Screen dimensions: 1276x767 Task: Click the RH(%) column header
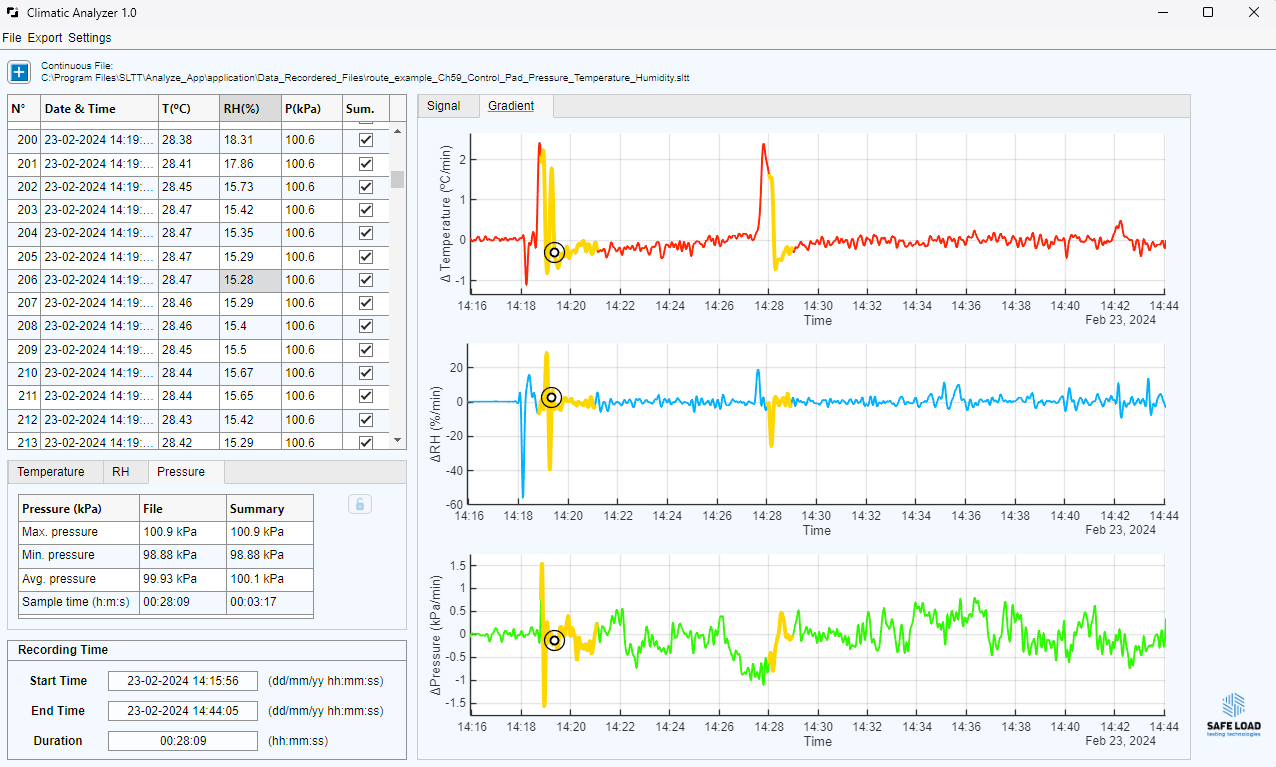tap(250, 109)
